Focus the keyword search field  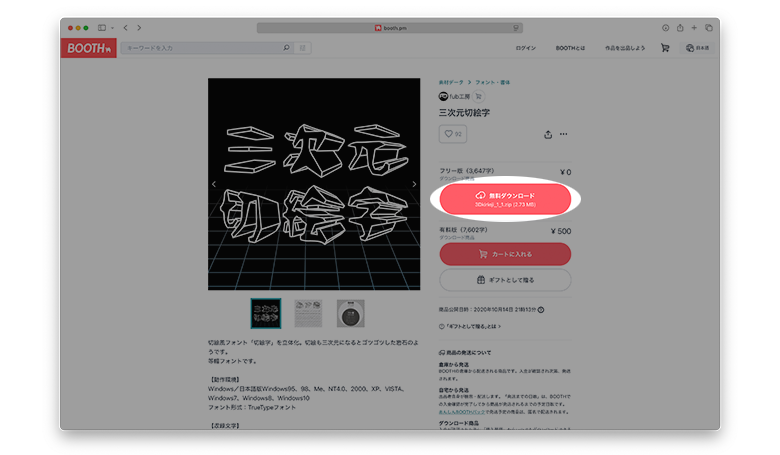201,48
